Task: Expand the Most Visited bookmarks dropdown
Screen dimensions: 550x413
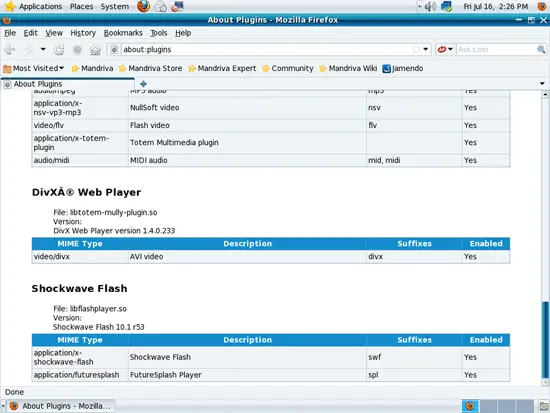Action: click(33, 68)
